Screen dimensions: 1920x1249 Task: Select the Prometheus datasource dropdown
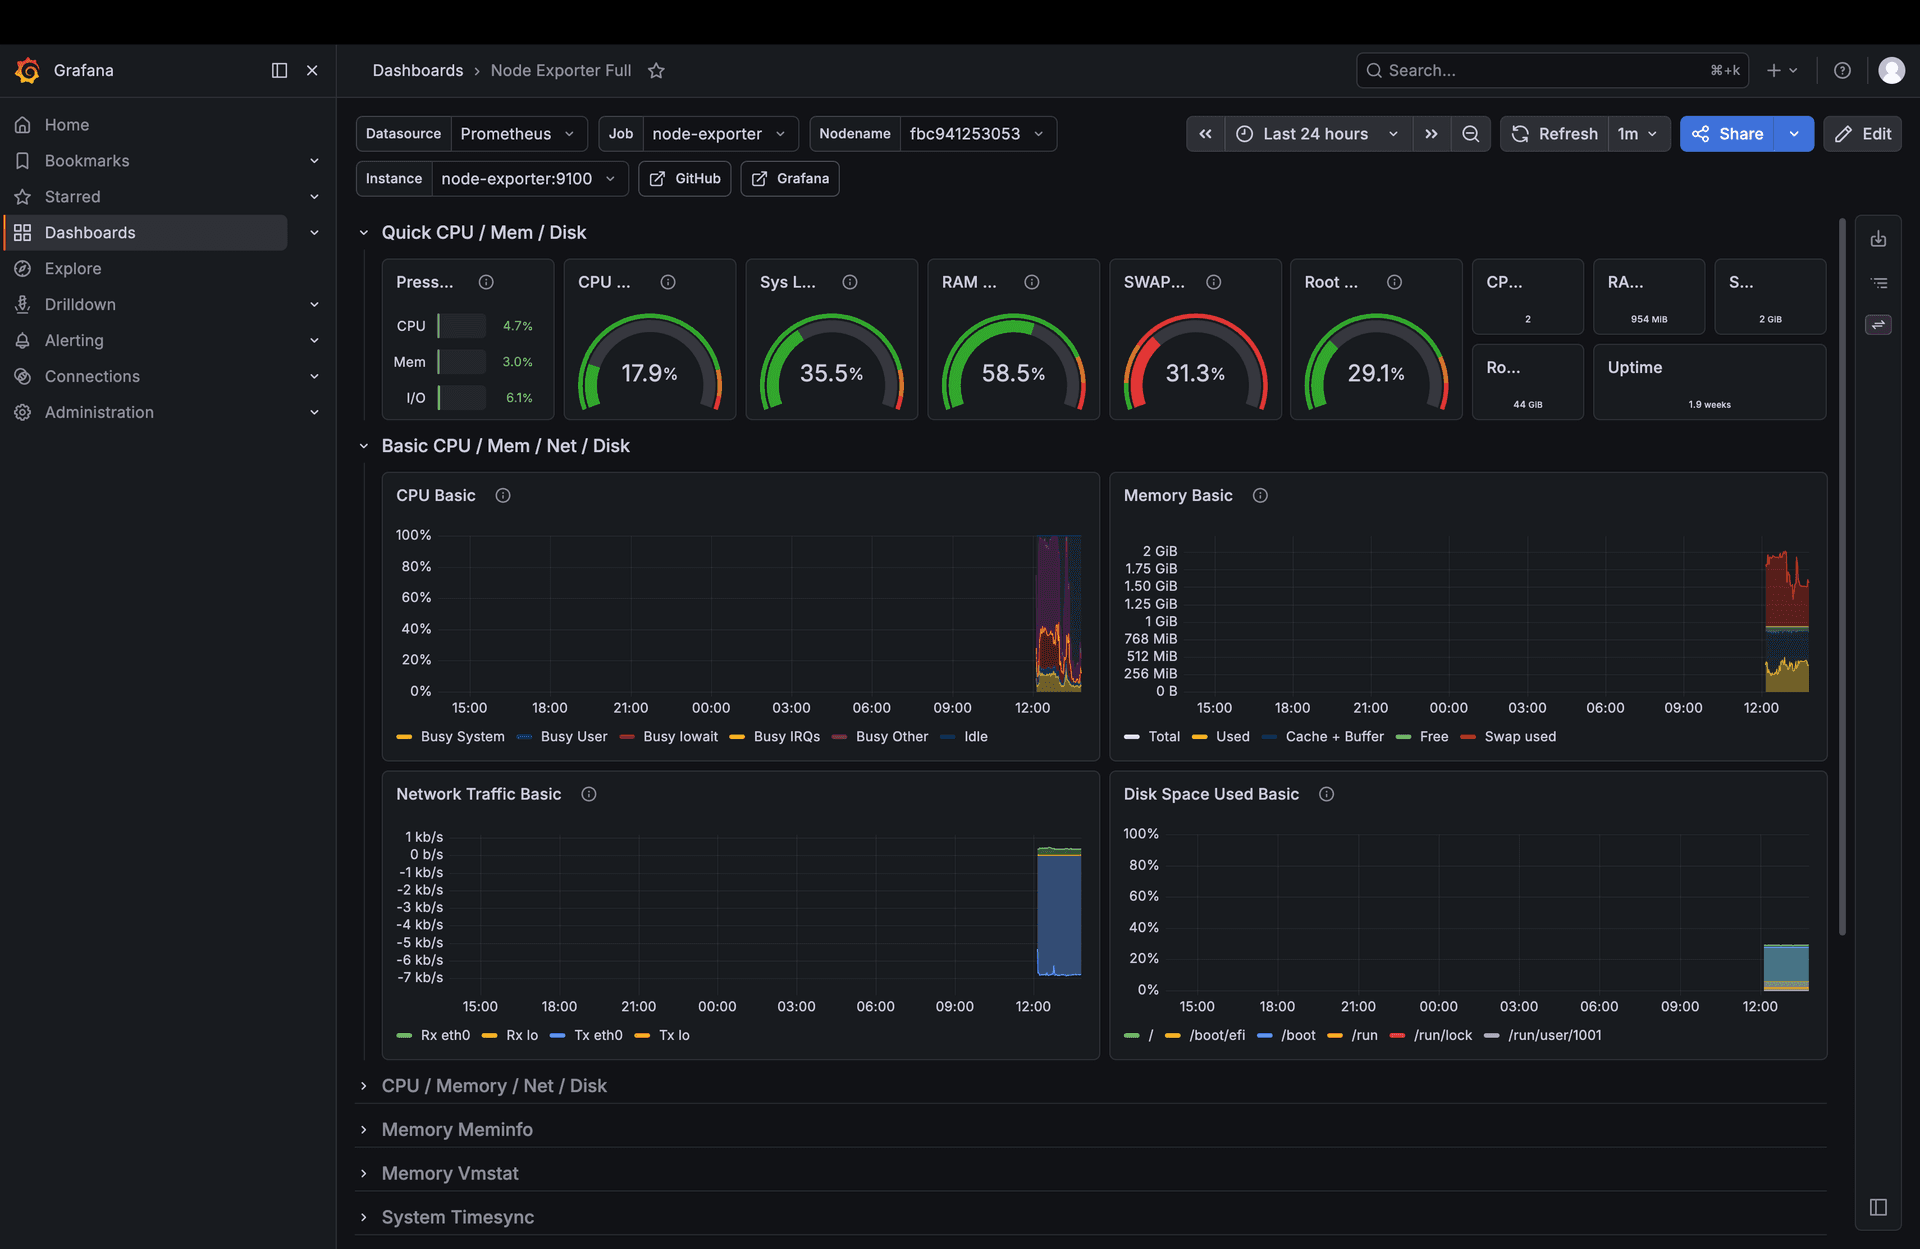518,134
